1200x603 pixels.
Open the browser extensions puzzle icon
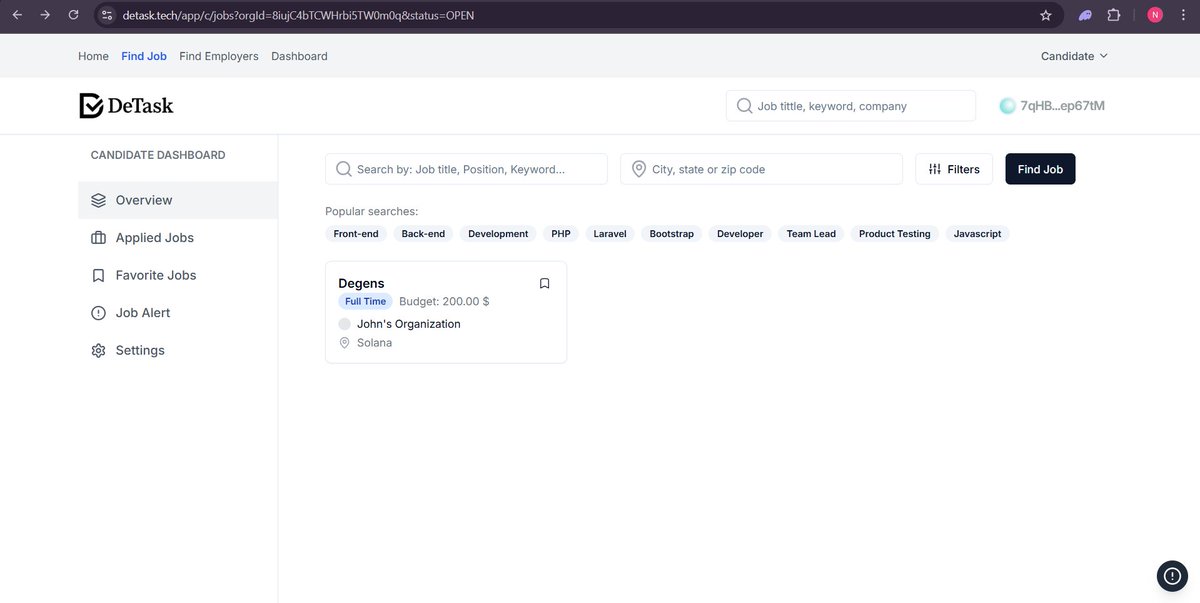point(1114,15)
